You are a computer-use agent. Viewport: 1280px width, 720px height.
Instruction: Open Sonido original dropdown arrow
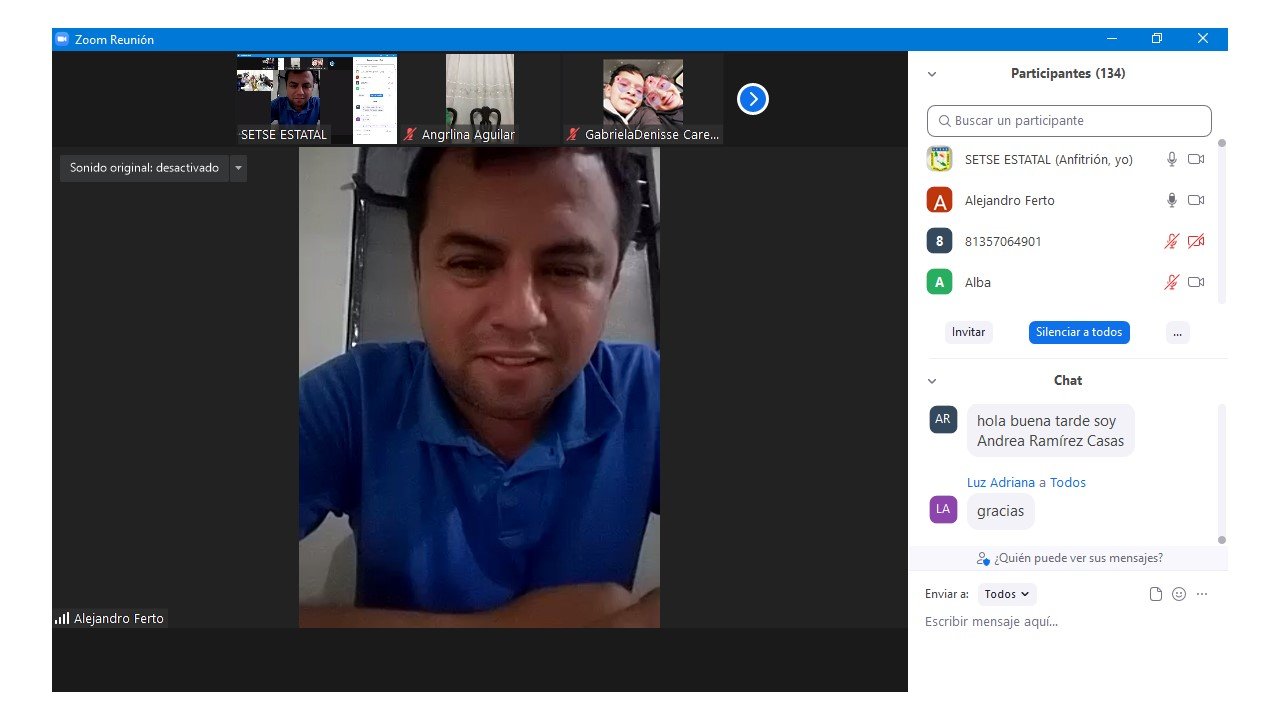point(238,168)
